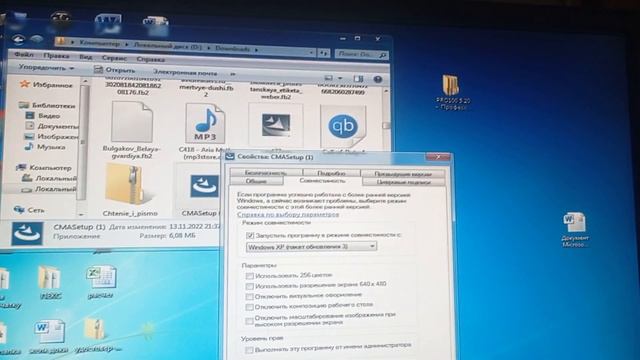Image resolution: width=640 pixels, height=360 pixels.
Task: Click the refresh button beside address bar
Action: [324, 53]
